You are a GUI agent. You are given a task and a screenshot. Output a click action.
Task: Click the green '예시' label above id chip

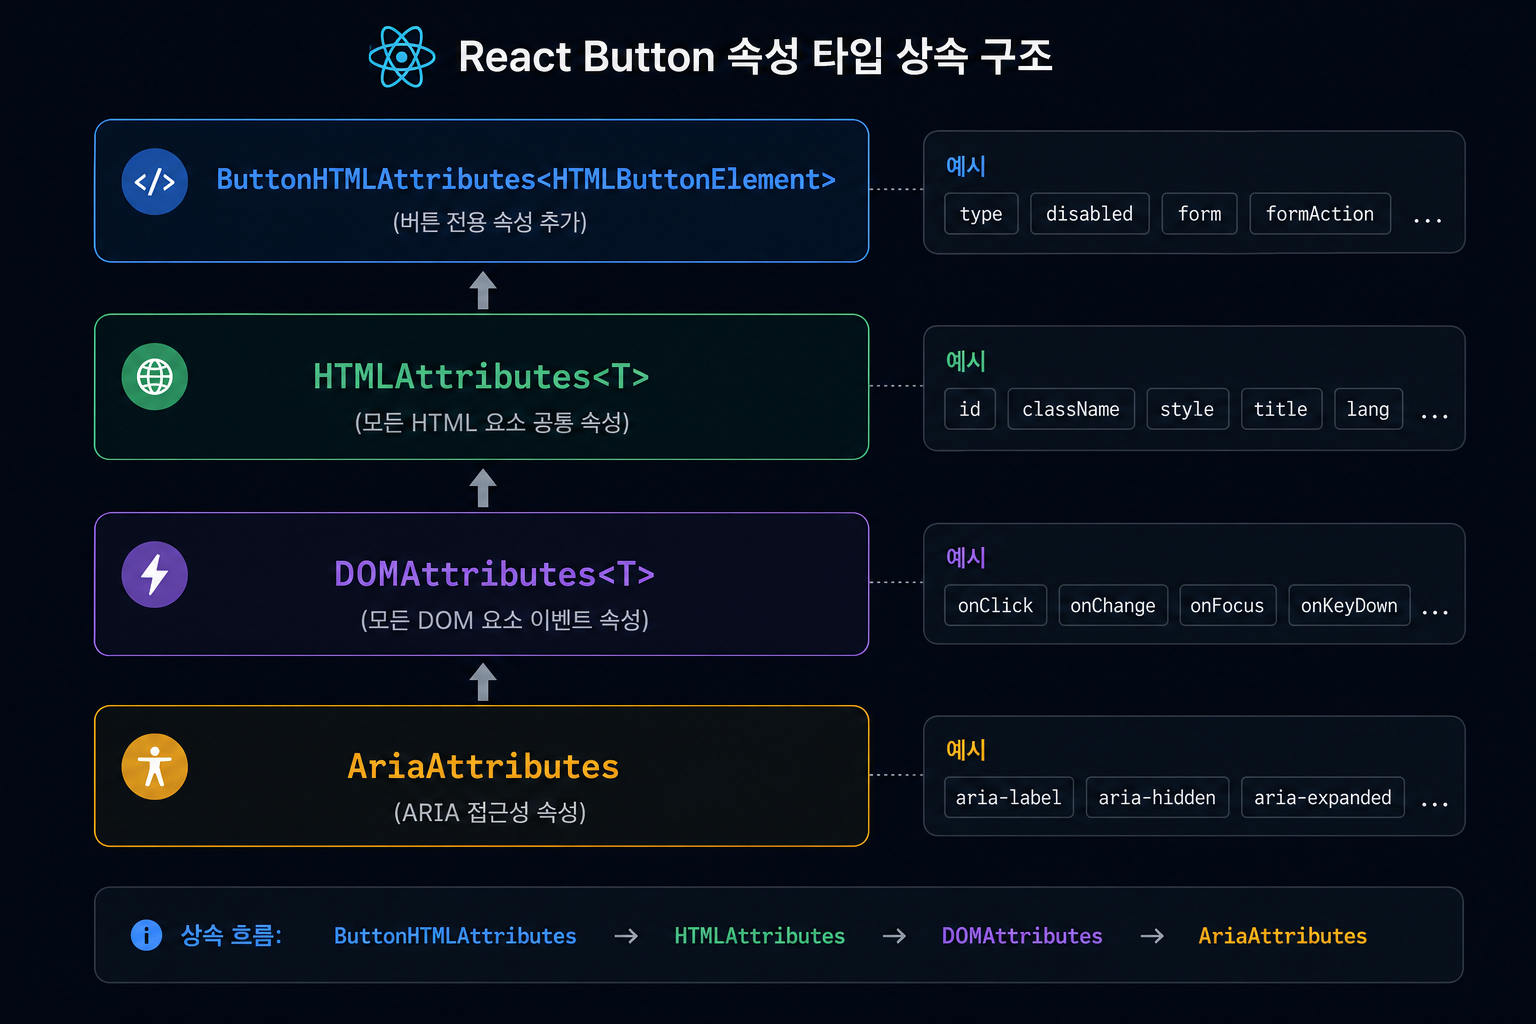click(x=966, y=361)
